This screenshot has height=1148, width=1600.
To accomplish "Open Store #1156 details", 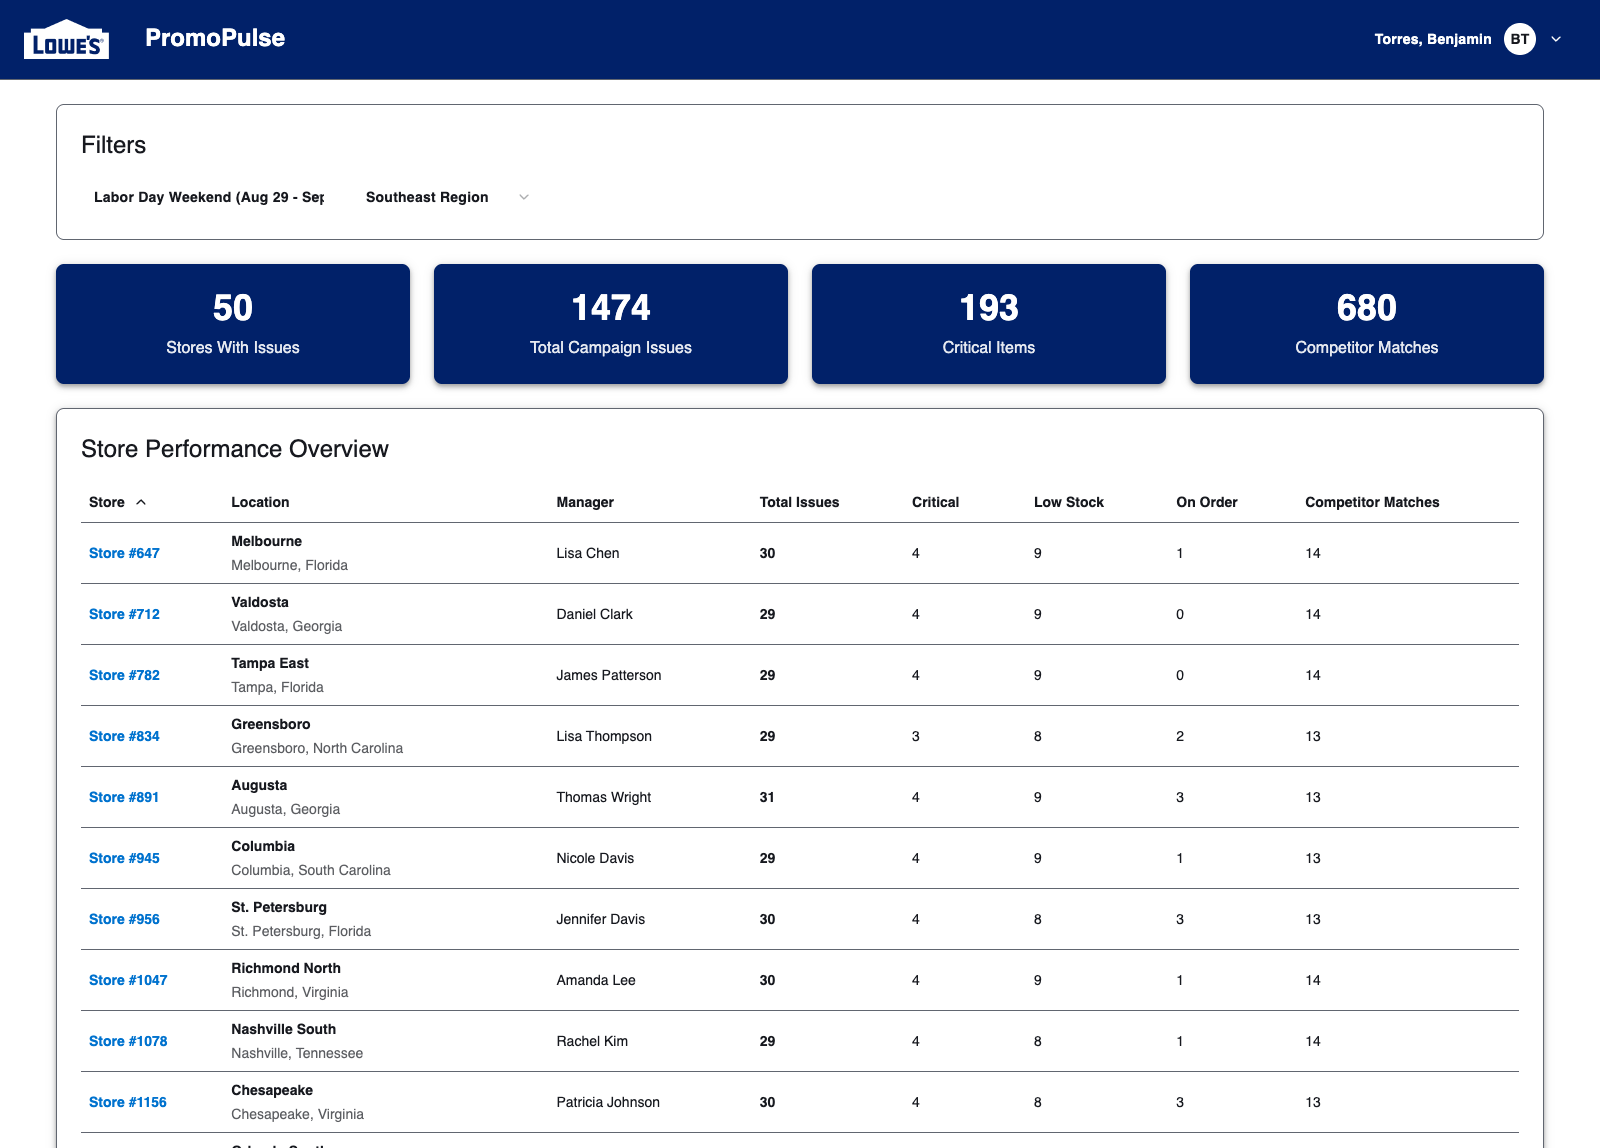I will pyautogui.click(x=127, y=1101).
